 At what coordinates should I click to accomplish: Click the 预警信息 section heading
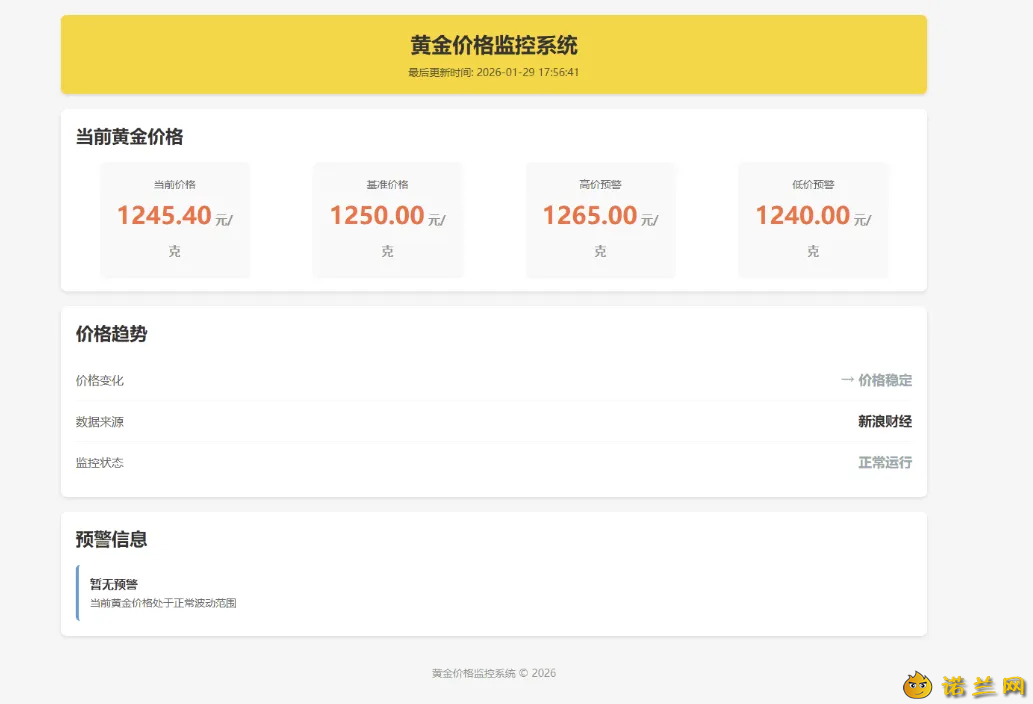(x=111, y=539)
